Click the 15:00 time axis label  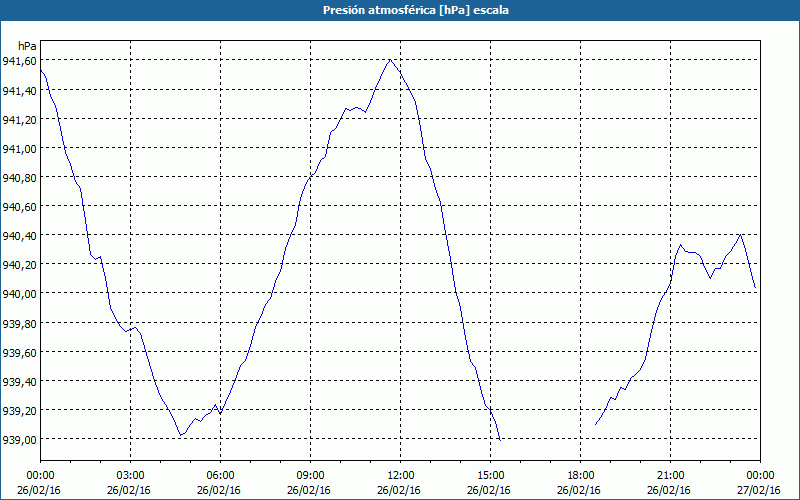(490, 476)
